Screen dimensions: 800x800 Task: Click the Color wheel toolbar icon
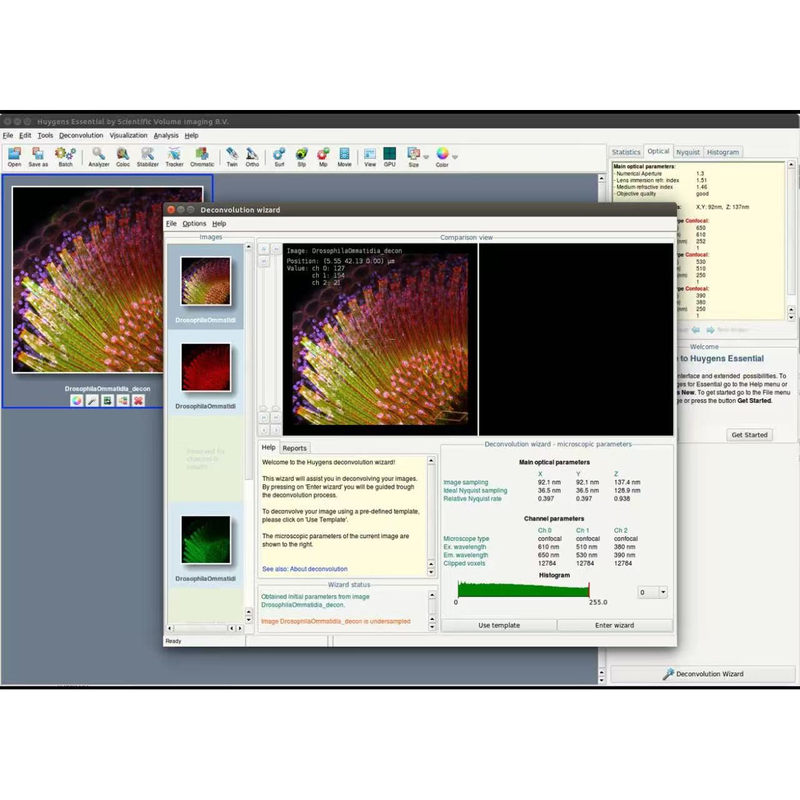tap(442, 157)
